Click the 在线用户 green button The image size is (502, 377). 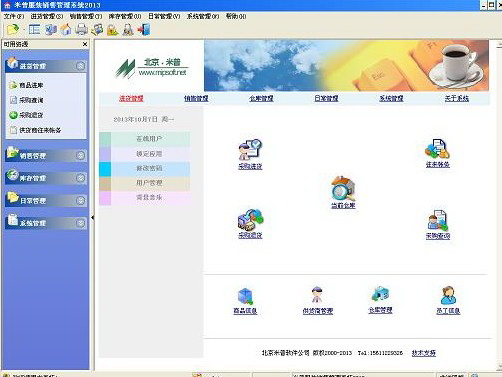point(145,139)
